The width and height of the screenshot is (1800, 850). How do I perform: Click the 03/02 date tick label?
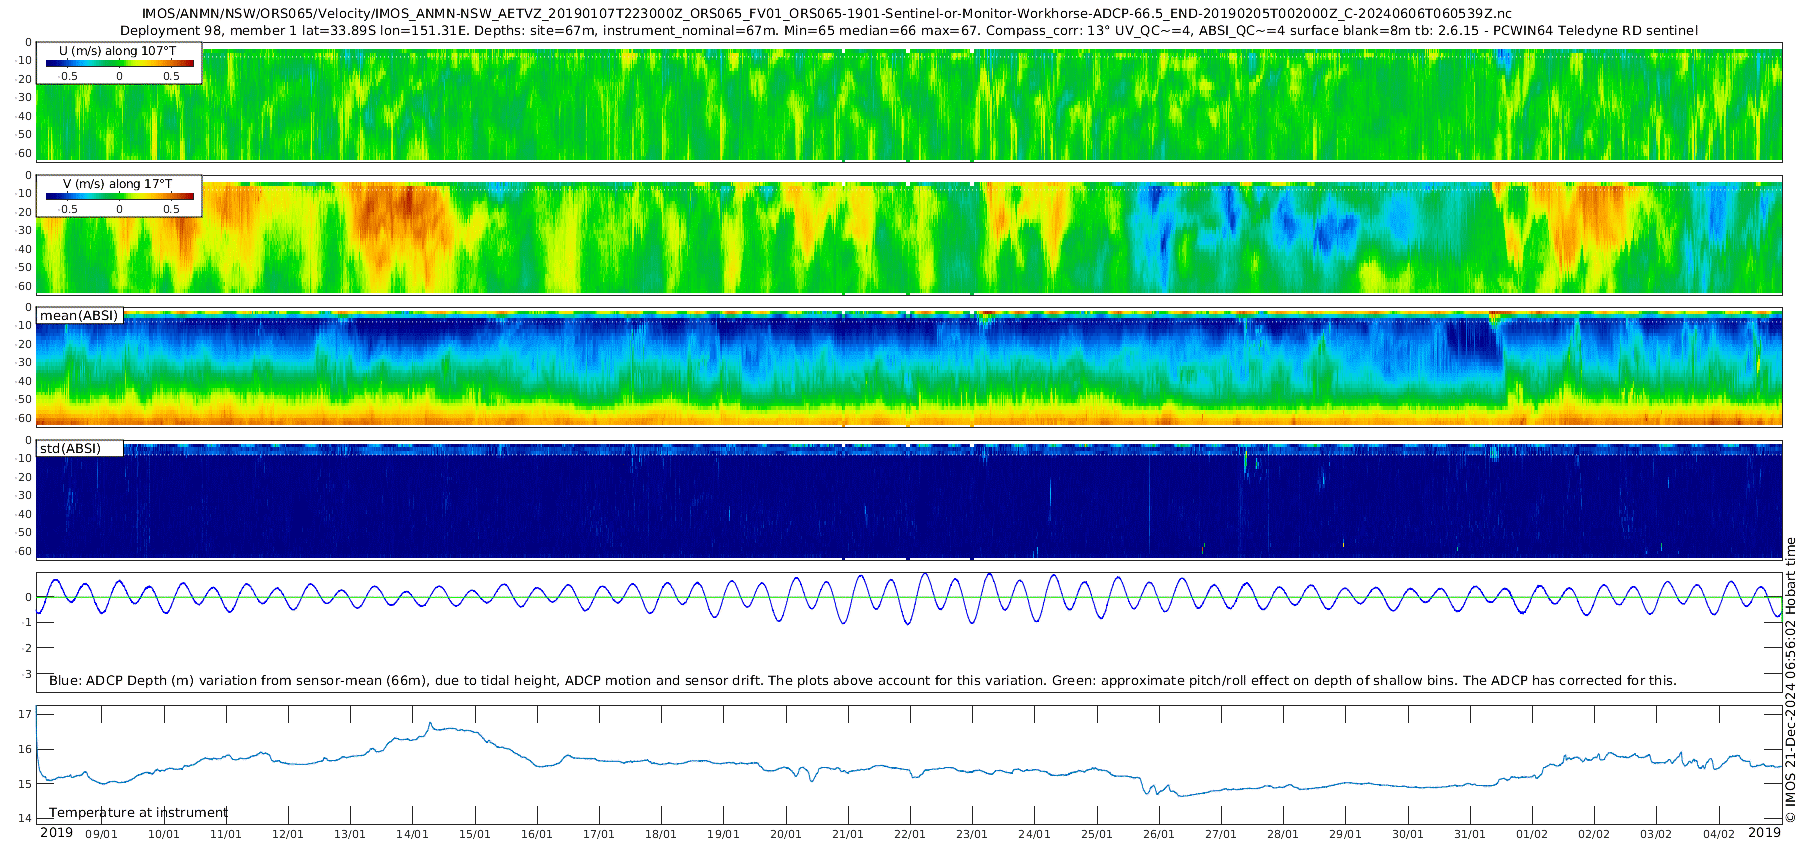[x=1656, y=834]
